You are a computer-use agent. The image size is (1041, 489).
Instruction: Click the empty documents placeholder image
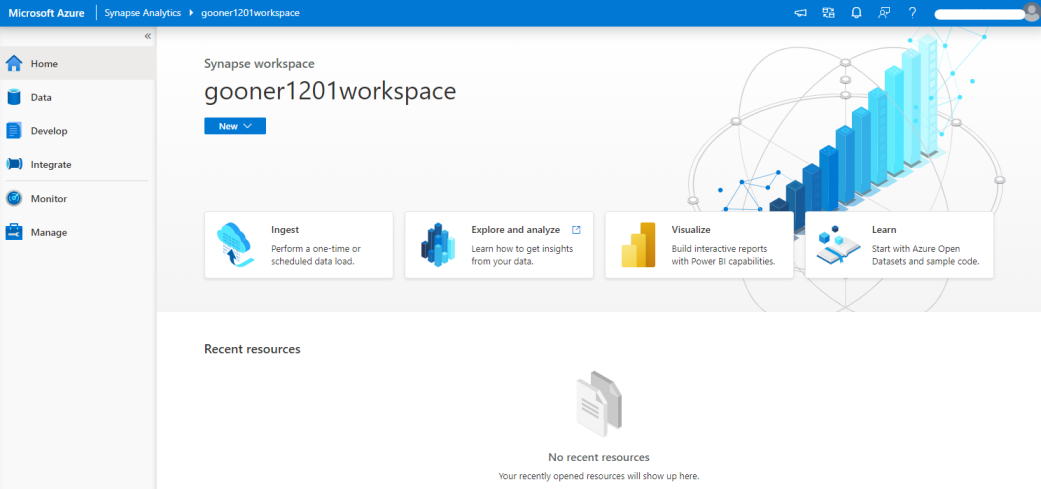[x=599, y=404]
